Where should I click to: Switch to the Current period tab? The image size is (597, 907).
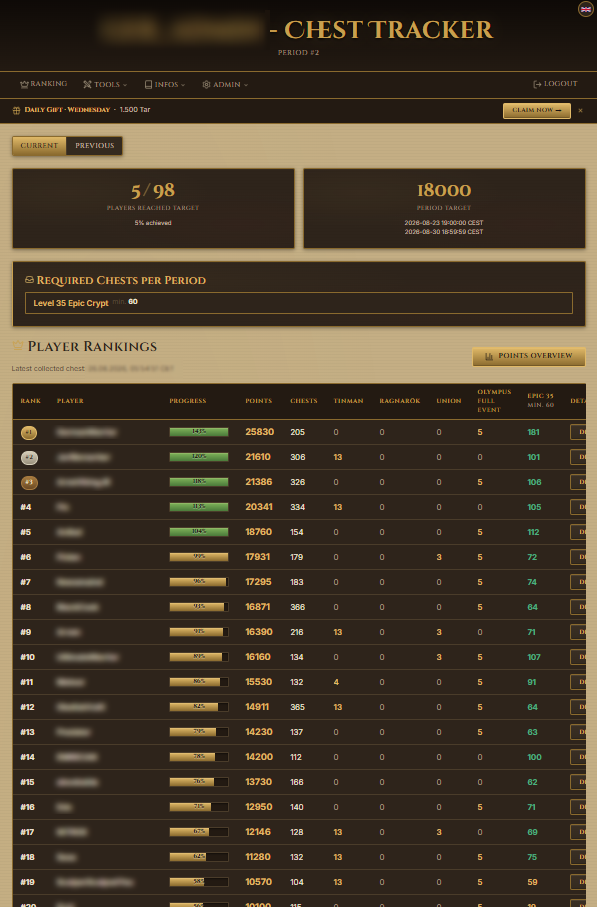click(39, 146)
